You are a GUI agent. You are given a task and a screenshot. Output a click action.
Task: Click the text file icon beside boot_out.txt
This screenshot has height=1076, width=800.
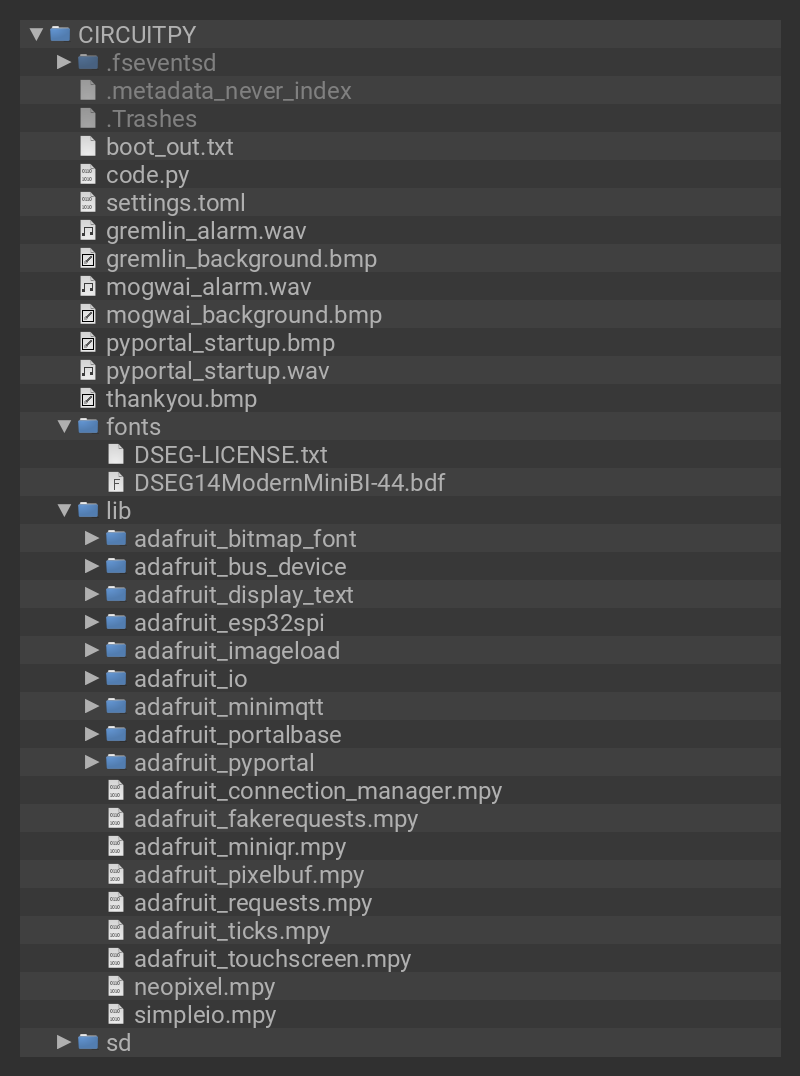click(x=88, y=147)
